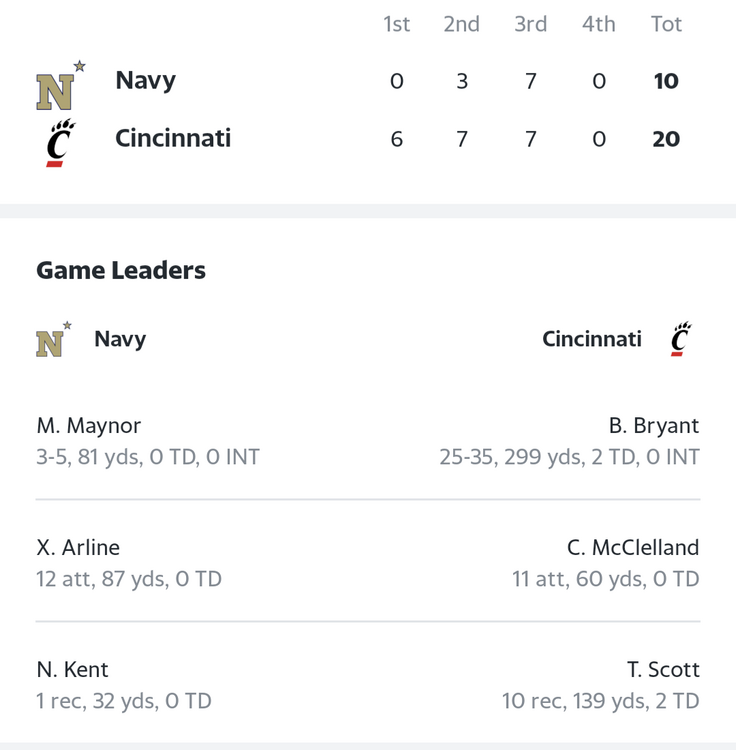
Task: Open Cincinnati team name in scoreboard
Action: coord(173,138)
